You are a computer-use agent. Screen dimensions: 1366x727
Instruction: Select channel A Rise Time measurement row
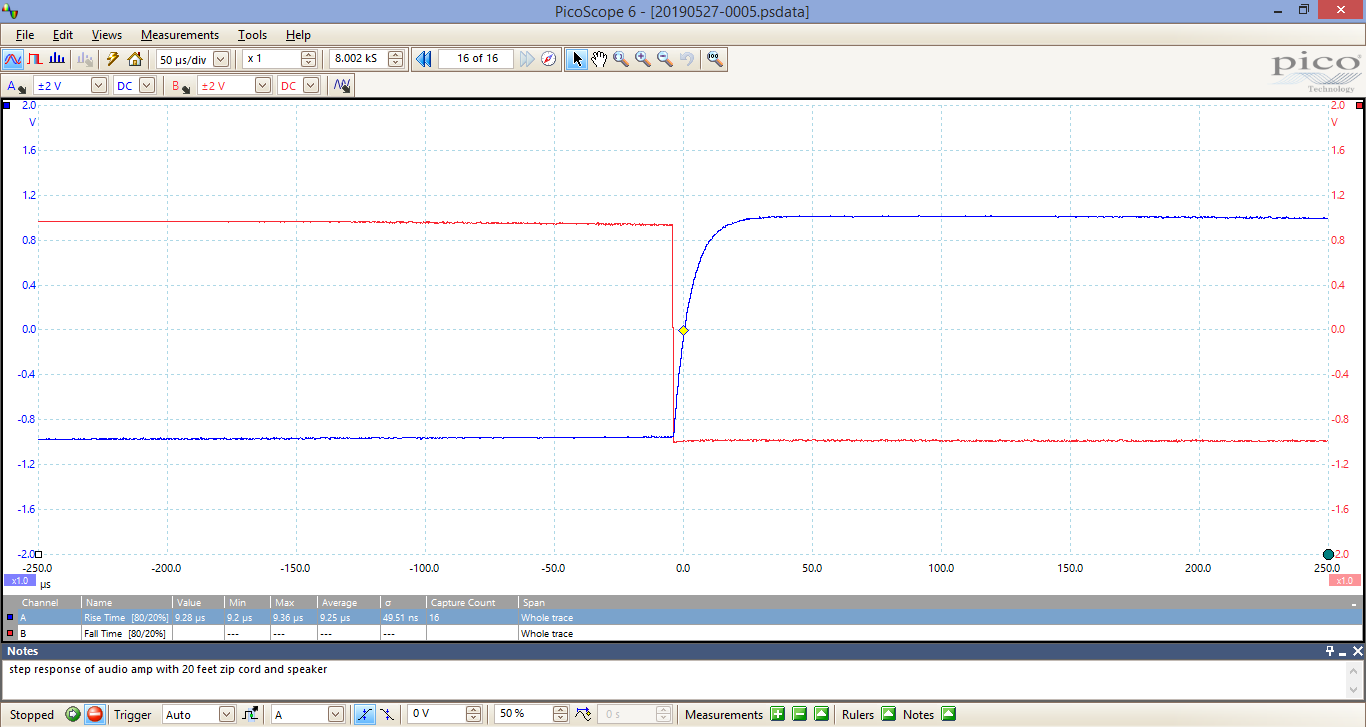683,618
